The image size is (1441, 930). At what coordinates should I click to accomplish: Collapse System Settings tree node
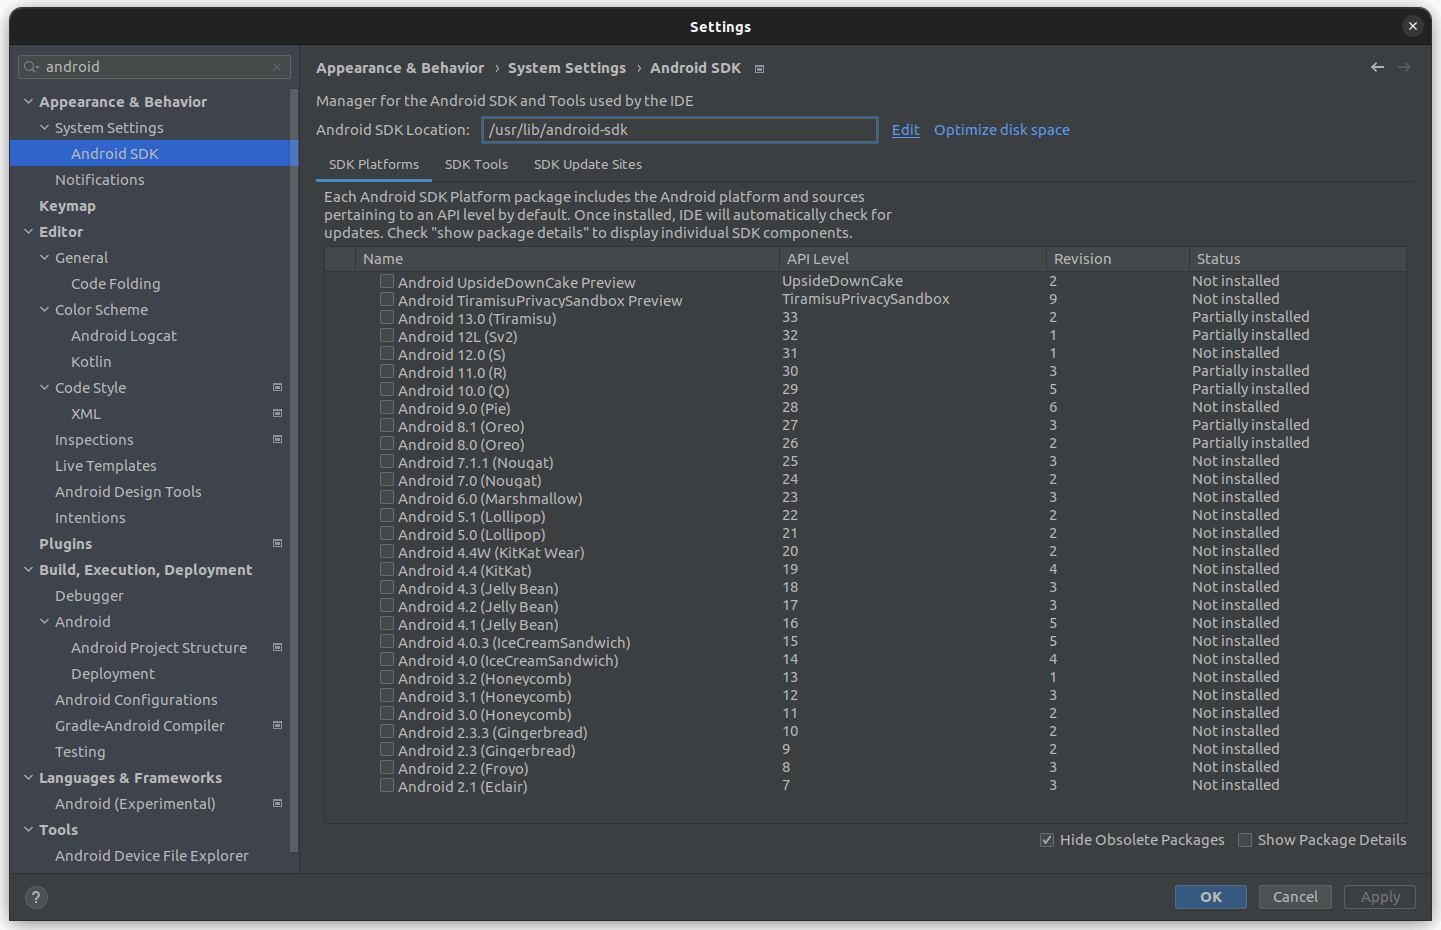(x=45, y=128)
